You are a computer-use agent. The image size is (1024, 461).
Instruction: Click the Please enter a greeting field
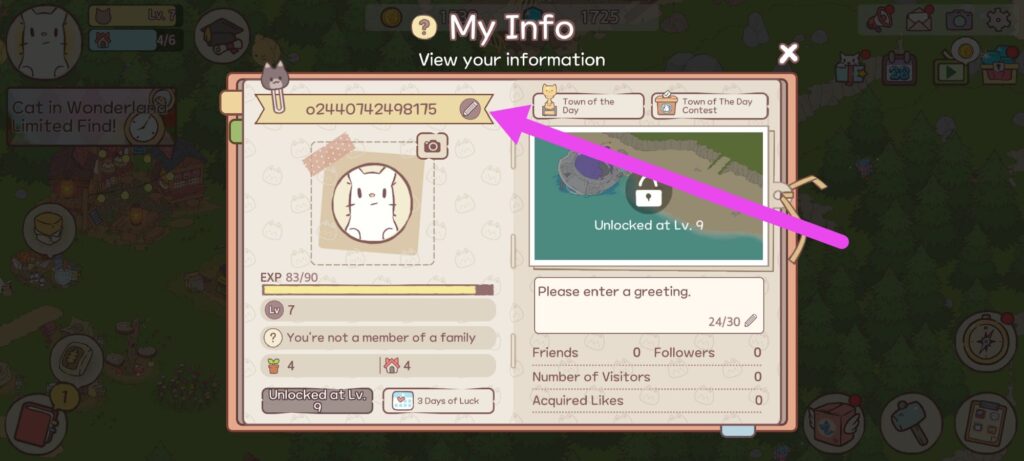click(x=648, y=305)
